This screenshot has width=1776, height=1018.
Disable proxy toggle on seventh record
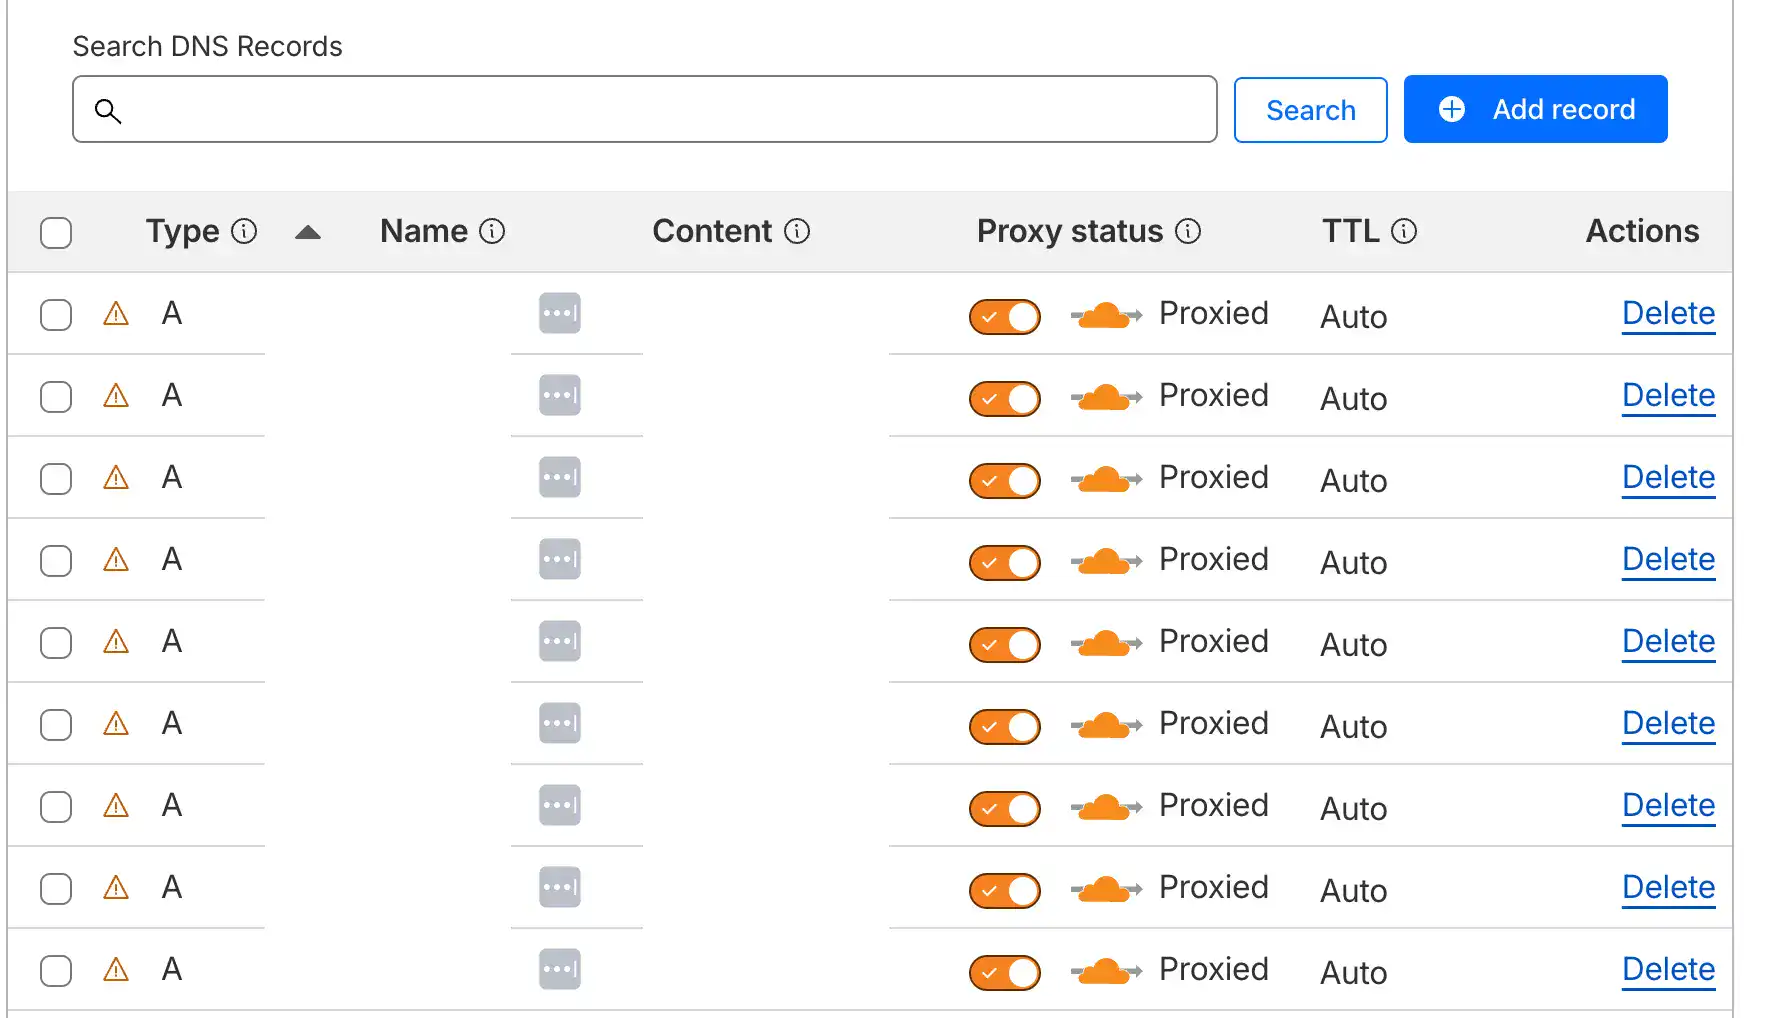coord(1005,809)
